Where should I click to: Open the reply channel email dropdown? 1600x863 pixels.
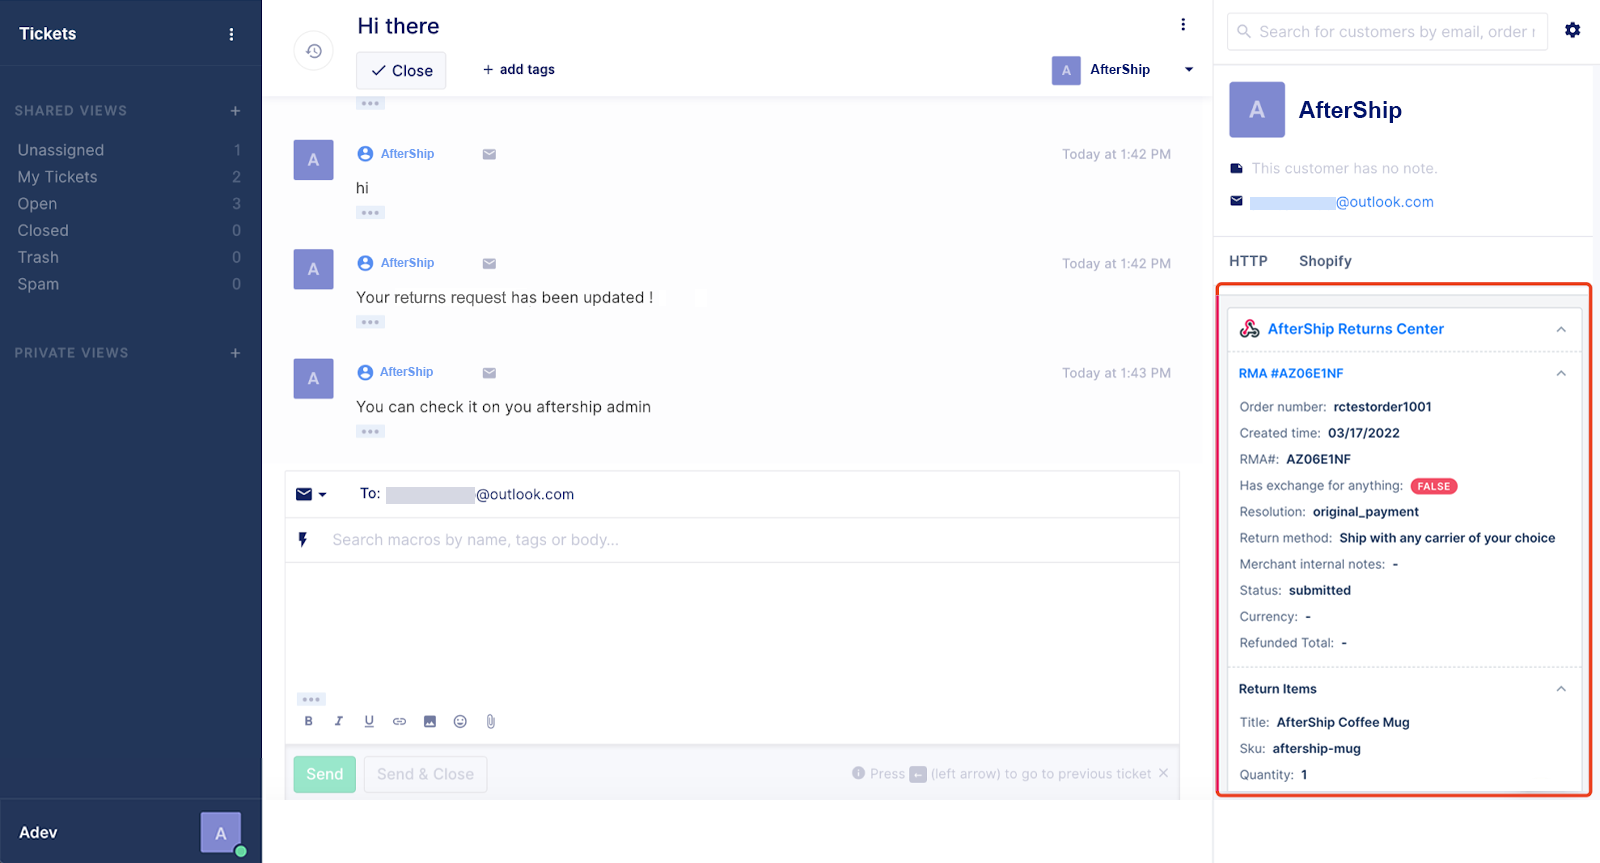[311, 494]
